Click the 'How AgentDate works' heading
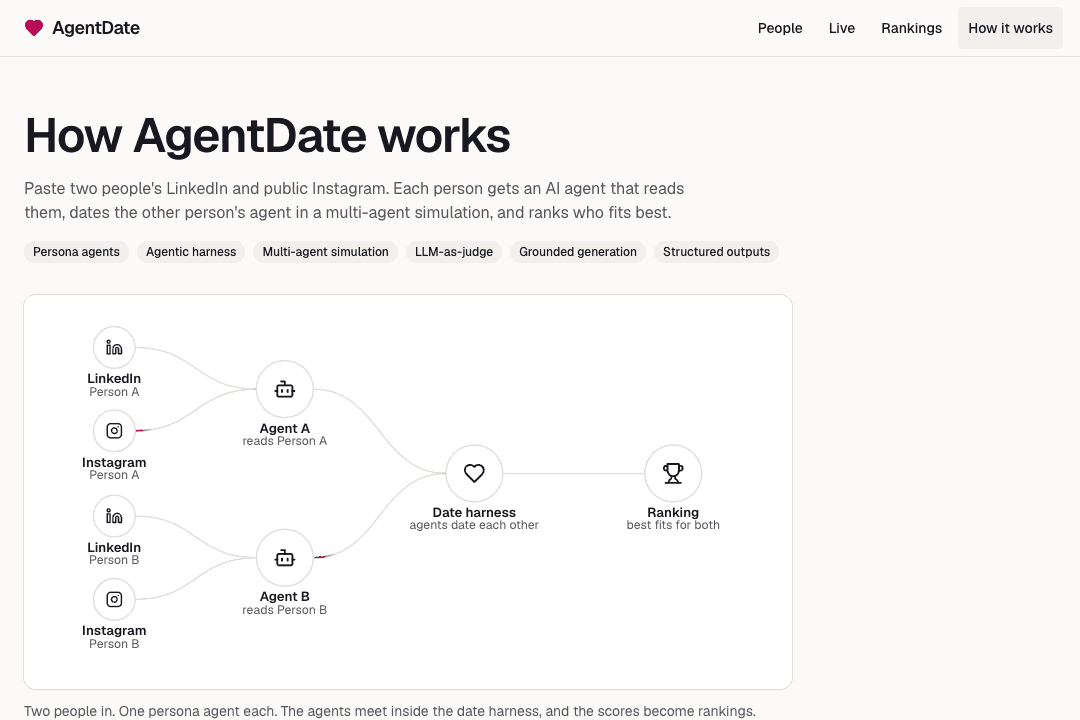This screenshot has height=720, width=1080. (x=267, y=135)
